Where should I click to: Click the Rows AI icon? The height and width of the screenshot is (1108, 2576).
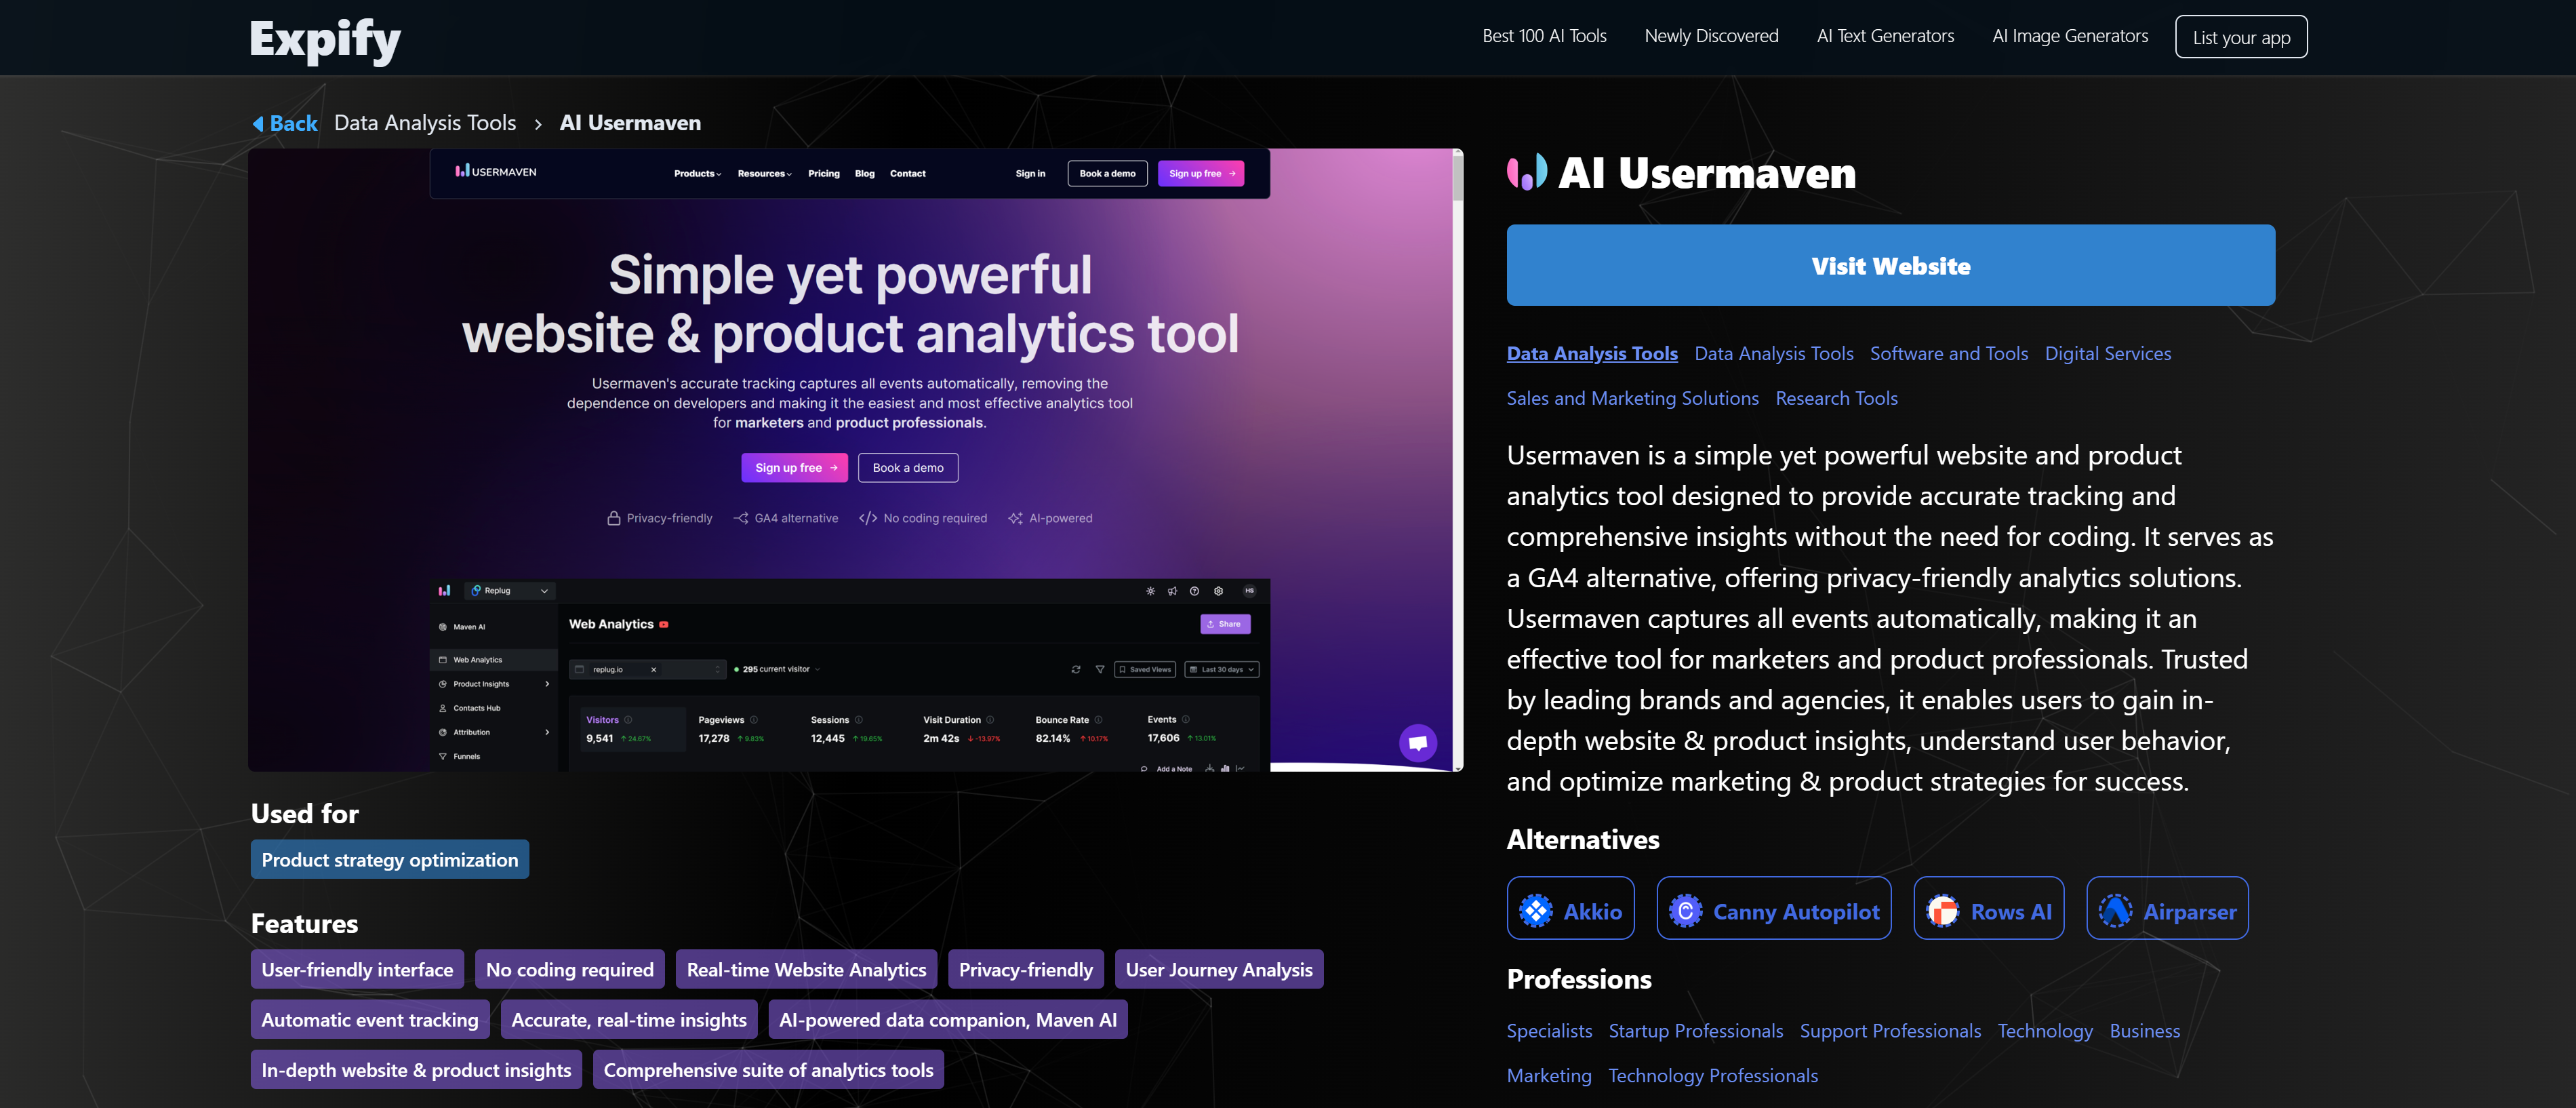pyautogui.click(x=1942, y=911)
